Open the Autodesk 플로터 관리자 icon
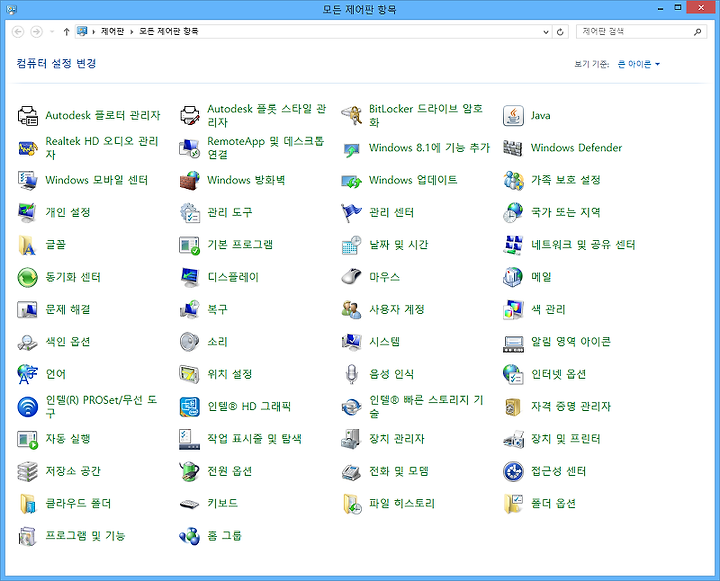The width and height of the screenshot is (720, 581). [28, 116]
